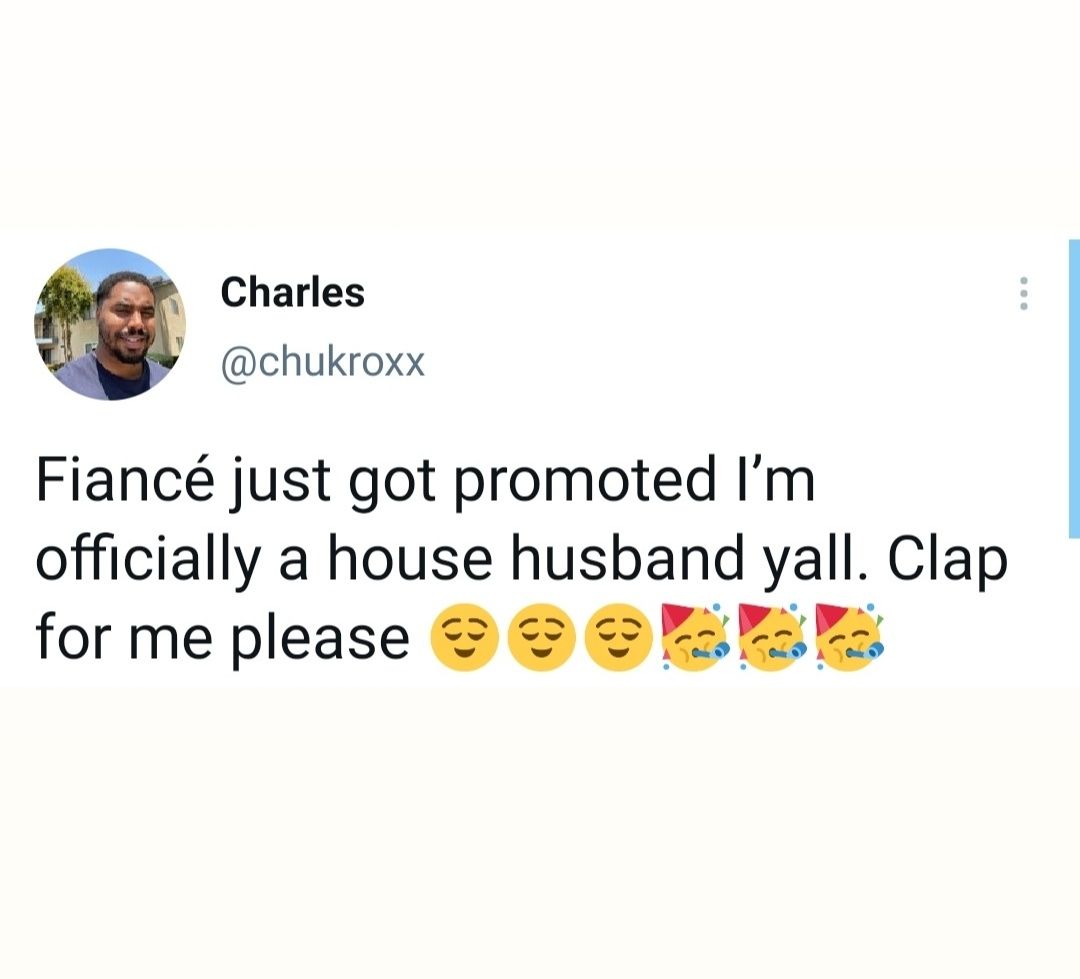
Task: Click the first relieved face emoji
Action: pos(464,641)
